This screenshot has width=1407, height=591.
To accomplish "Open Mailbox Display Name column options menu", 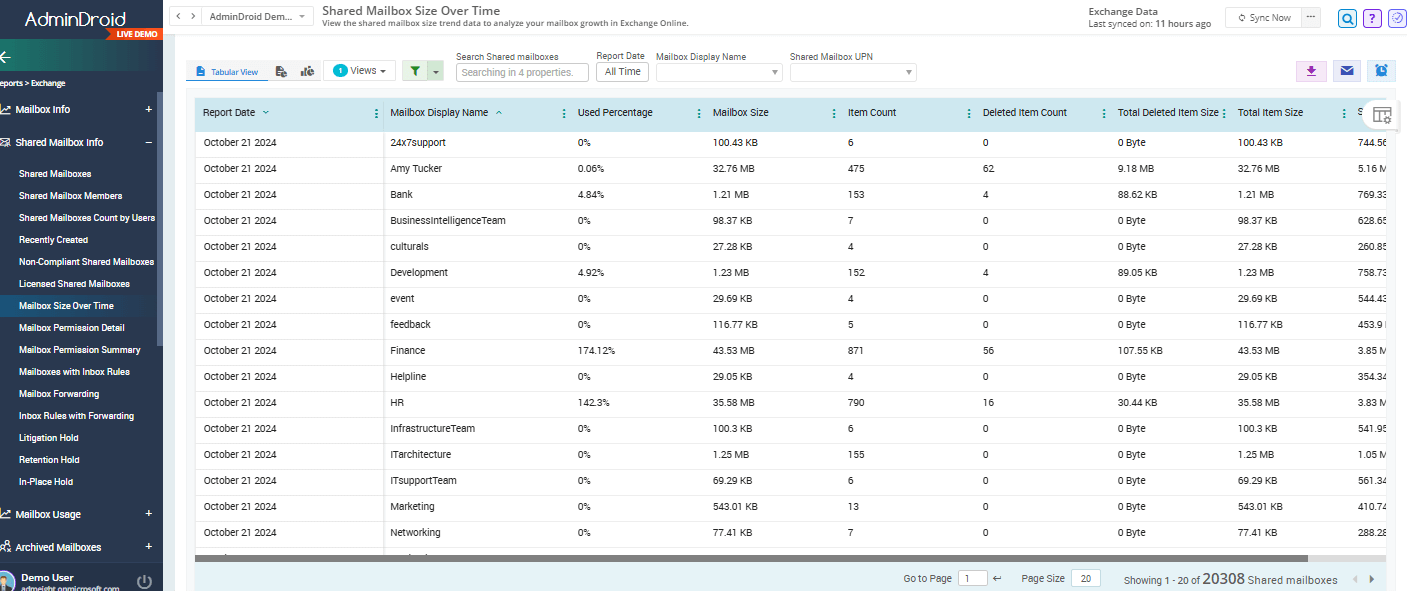I will click(564, 113).
